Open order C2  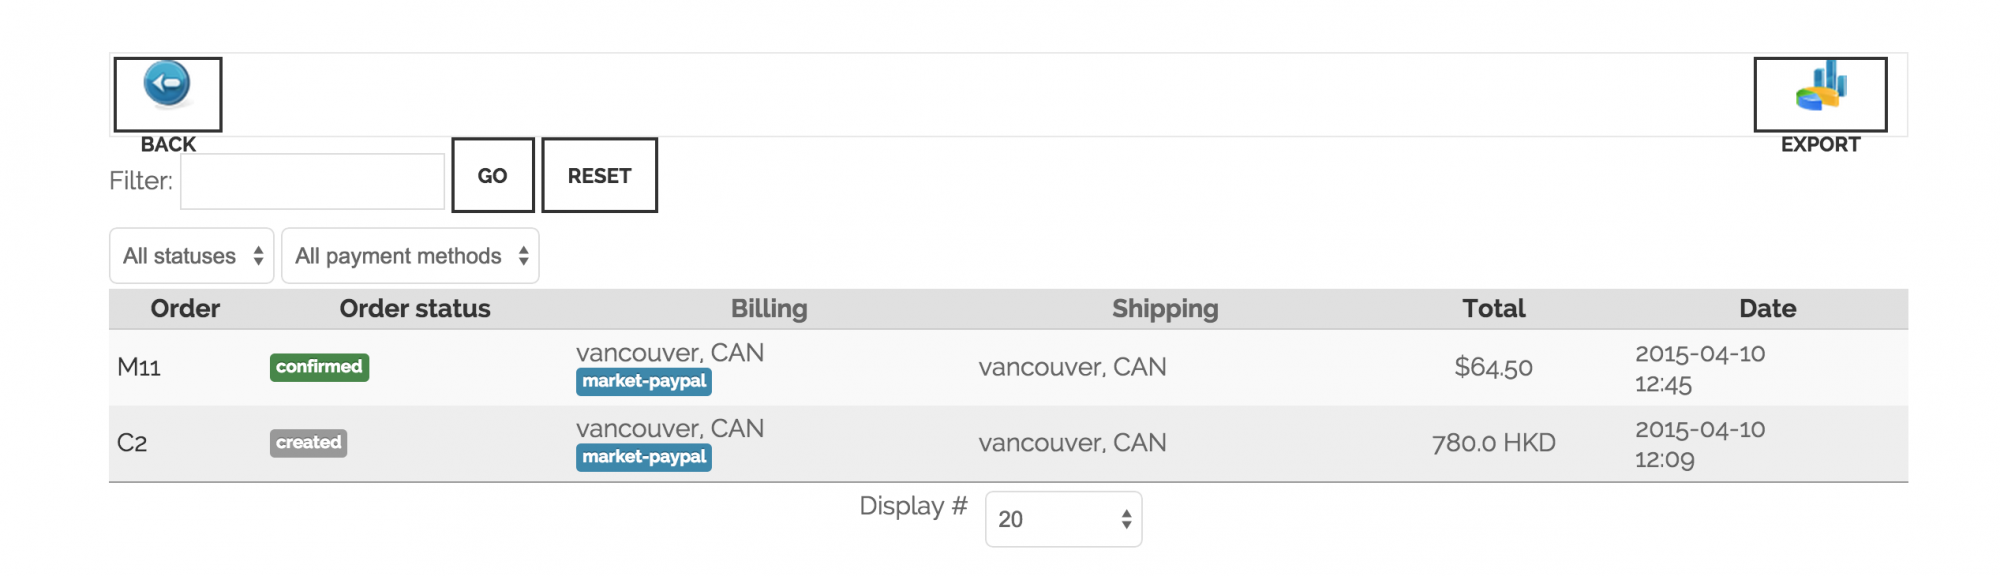click(x=132, y=443)
